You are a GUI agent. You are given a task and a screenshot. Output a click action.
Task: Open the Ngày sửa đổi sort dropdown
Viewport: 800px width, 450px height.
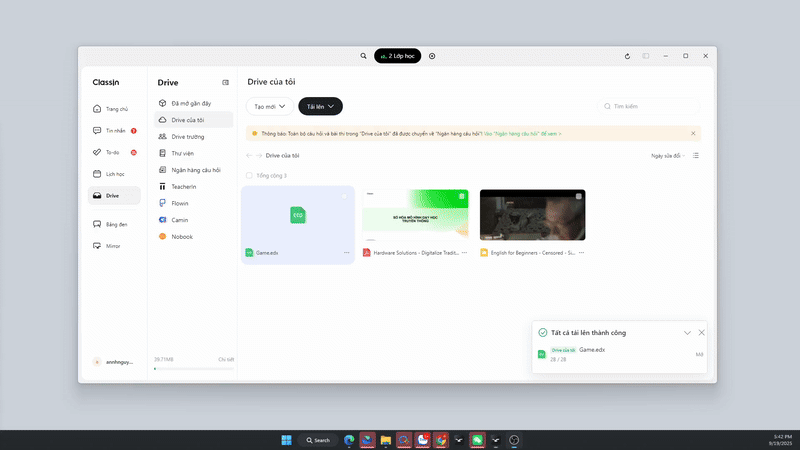tap(668, 156)
